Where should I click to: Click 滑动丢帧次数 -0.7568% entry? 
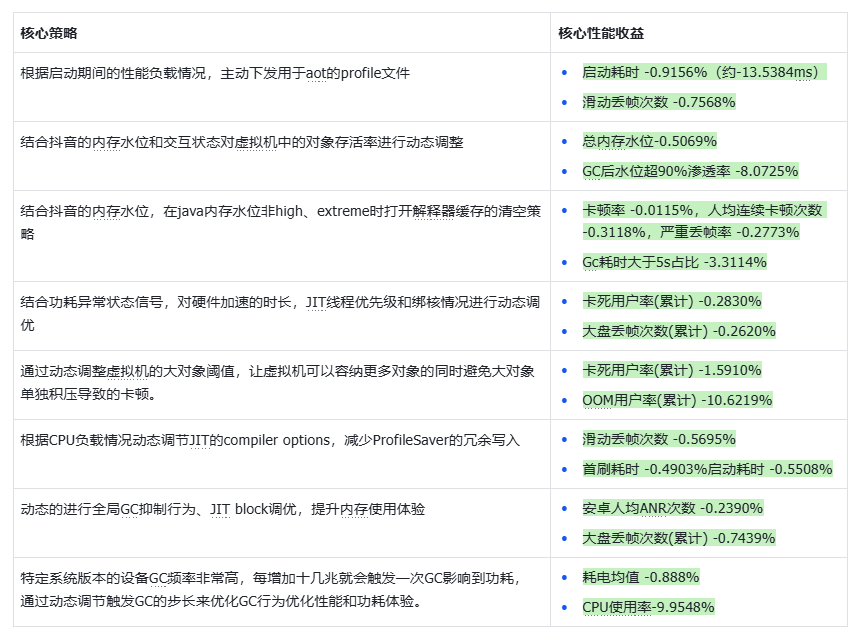click(659, 102)
